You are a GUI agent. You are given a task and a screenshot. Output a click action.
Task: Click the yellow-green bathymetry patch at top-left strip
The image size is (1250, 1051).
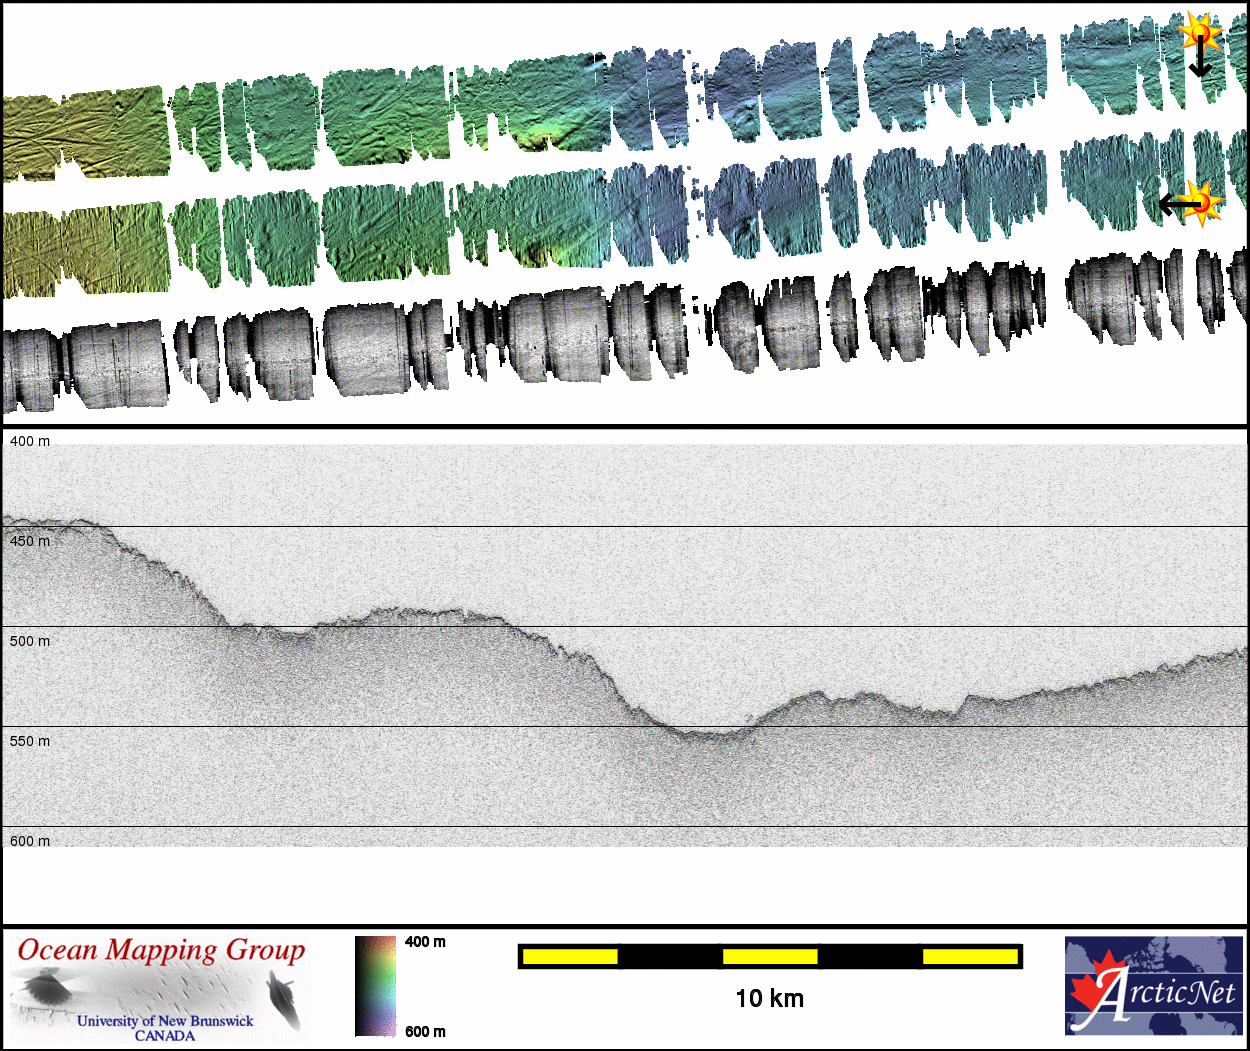tap(85, 132)
